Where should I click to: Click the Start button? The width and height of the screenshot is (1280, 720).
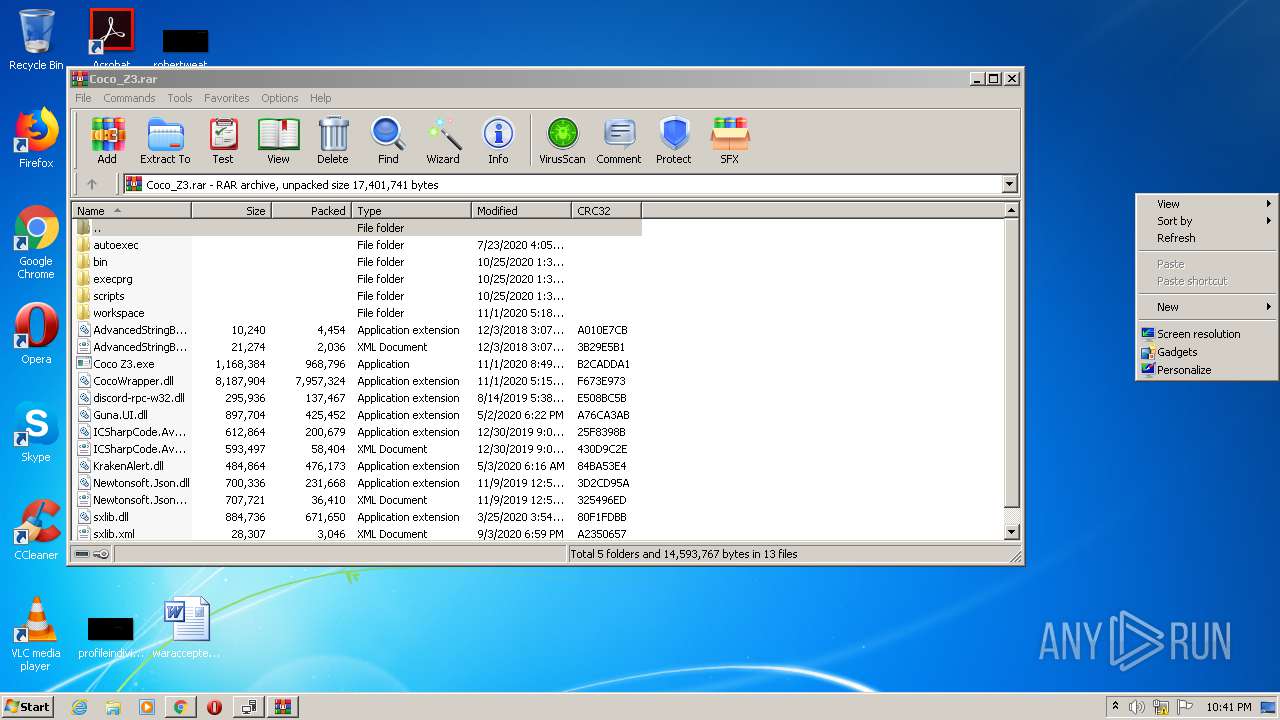point(27,706)
